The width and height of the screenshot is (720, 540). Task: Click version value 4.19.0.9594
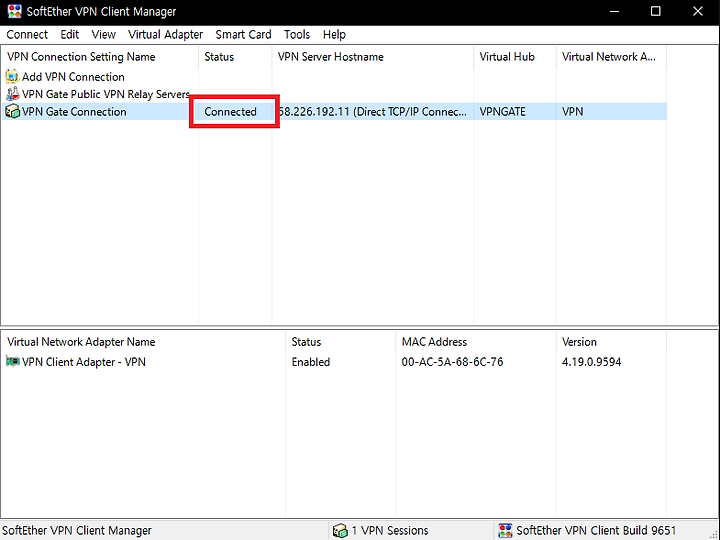pos(591,362)
